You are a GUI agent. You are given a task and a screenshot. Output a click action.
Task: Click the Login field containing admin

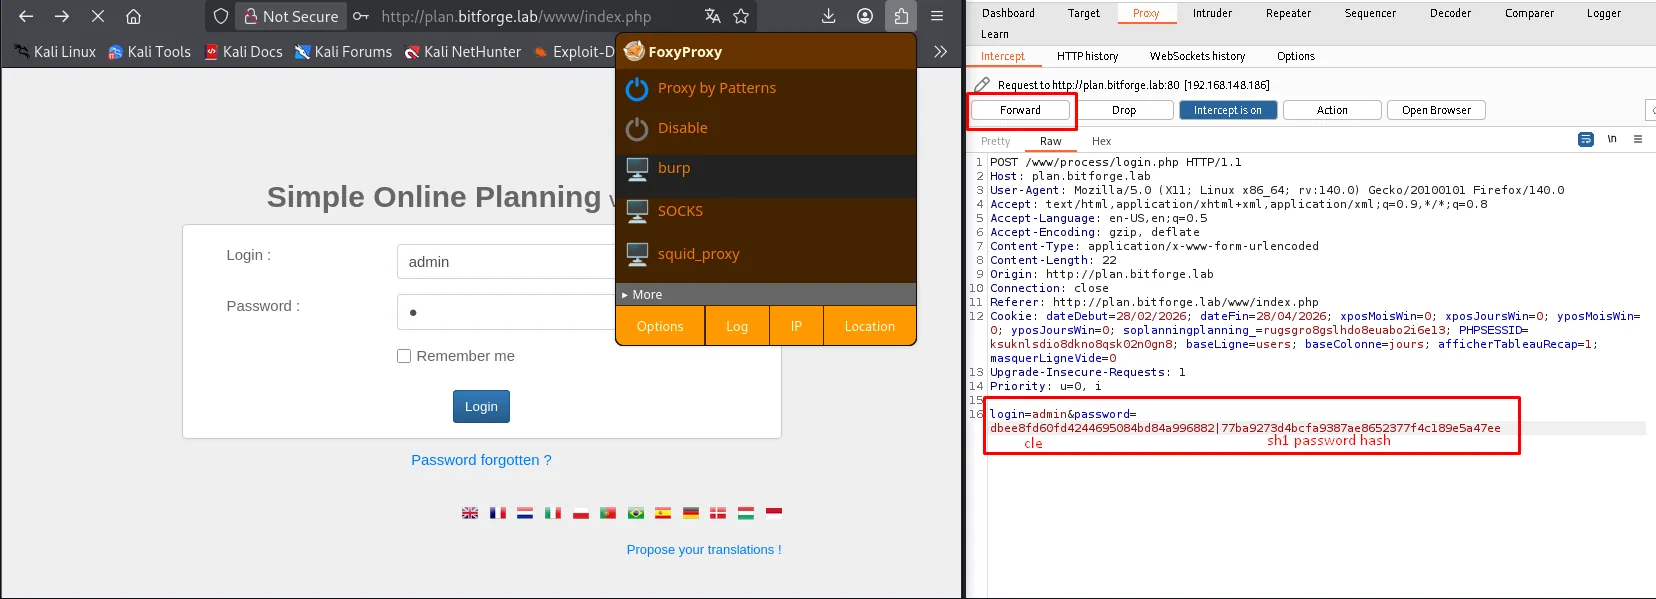point(505,261)
